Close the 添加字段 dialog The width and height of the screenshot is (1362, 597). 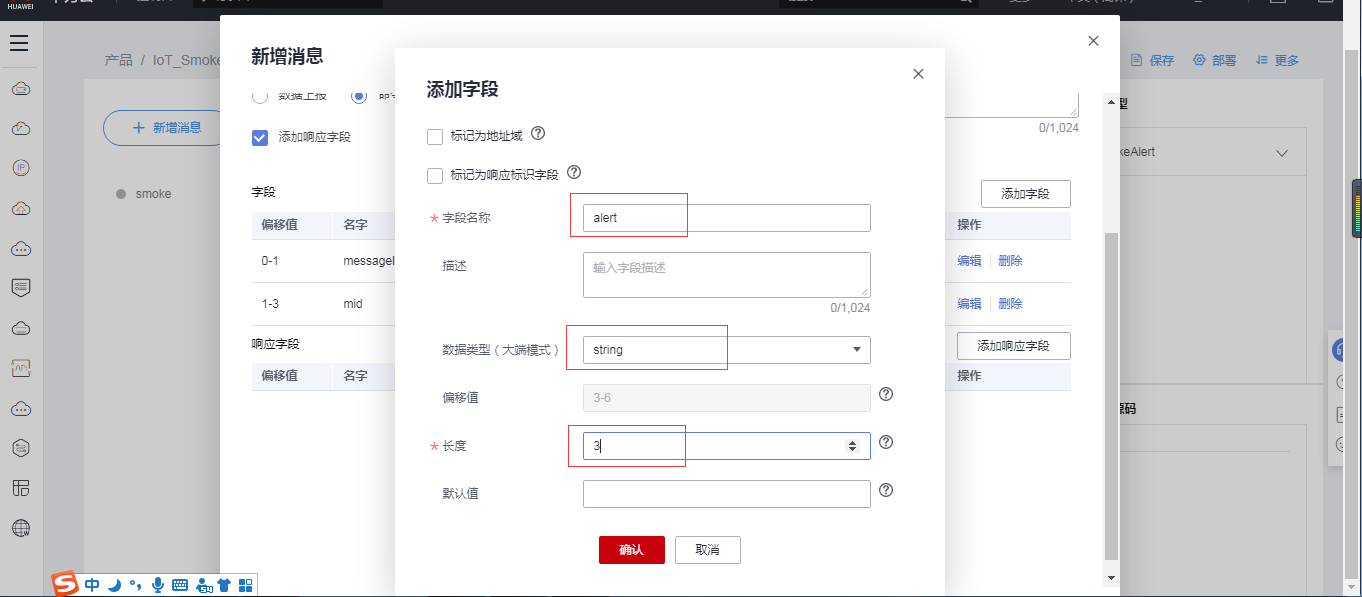click(x=918, y=74)
